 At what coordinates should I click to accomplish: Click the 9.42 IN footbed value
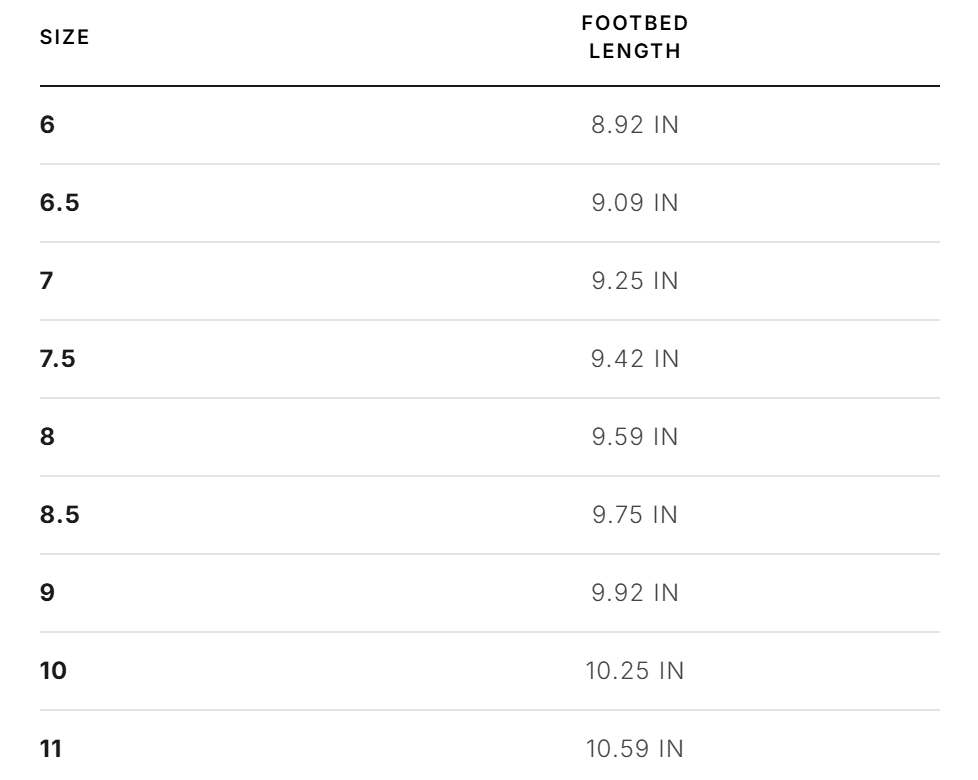tap(635, 359)
